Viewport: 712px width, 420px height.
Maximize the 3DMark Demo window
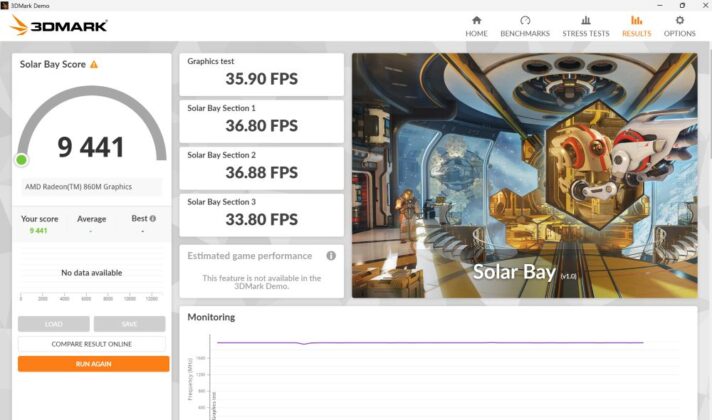[x=682, y=5]
